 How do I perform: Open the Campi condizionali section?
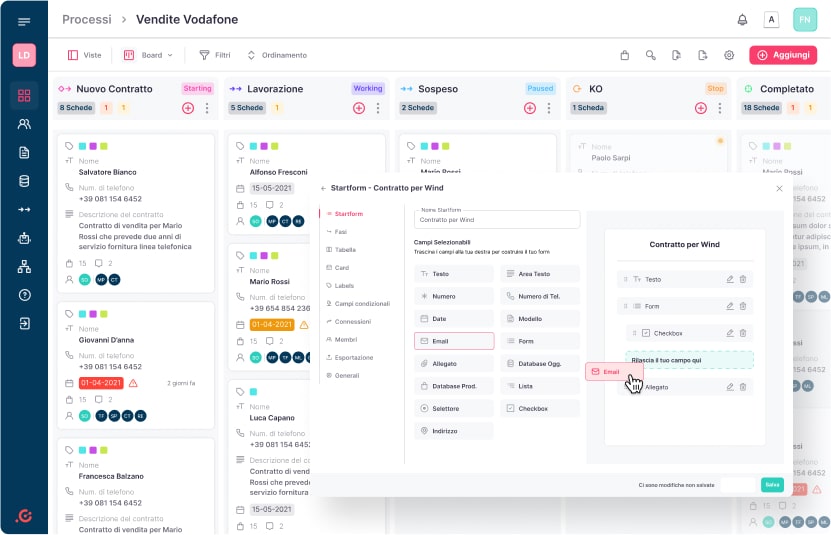pyautogui.click(x=361, y=303)
